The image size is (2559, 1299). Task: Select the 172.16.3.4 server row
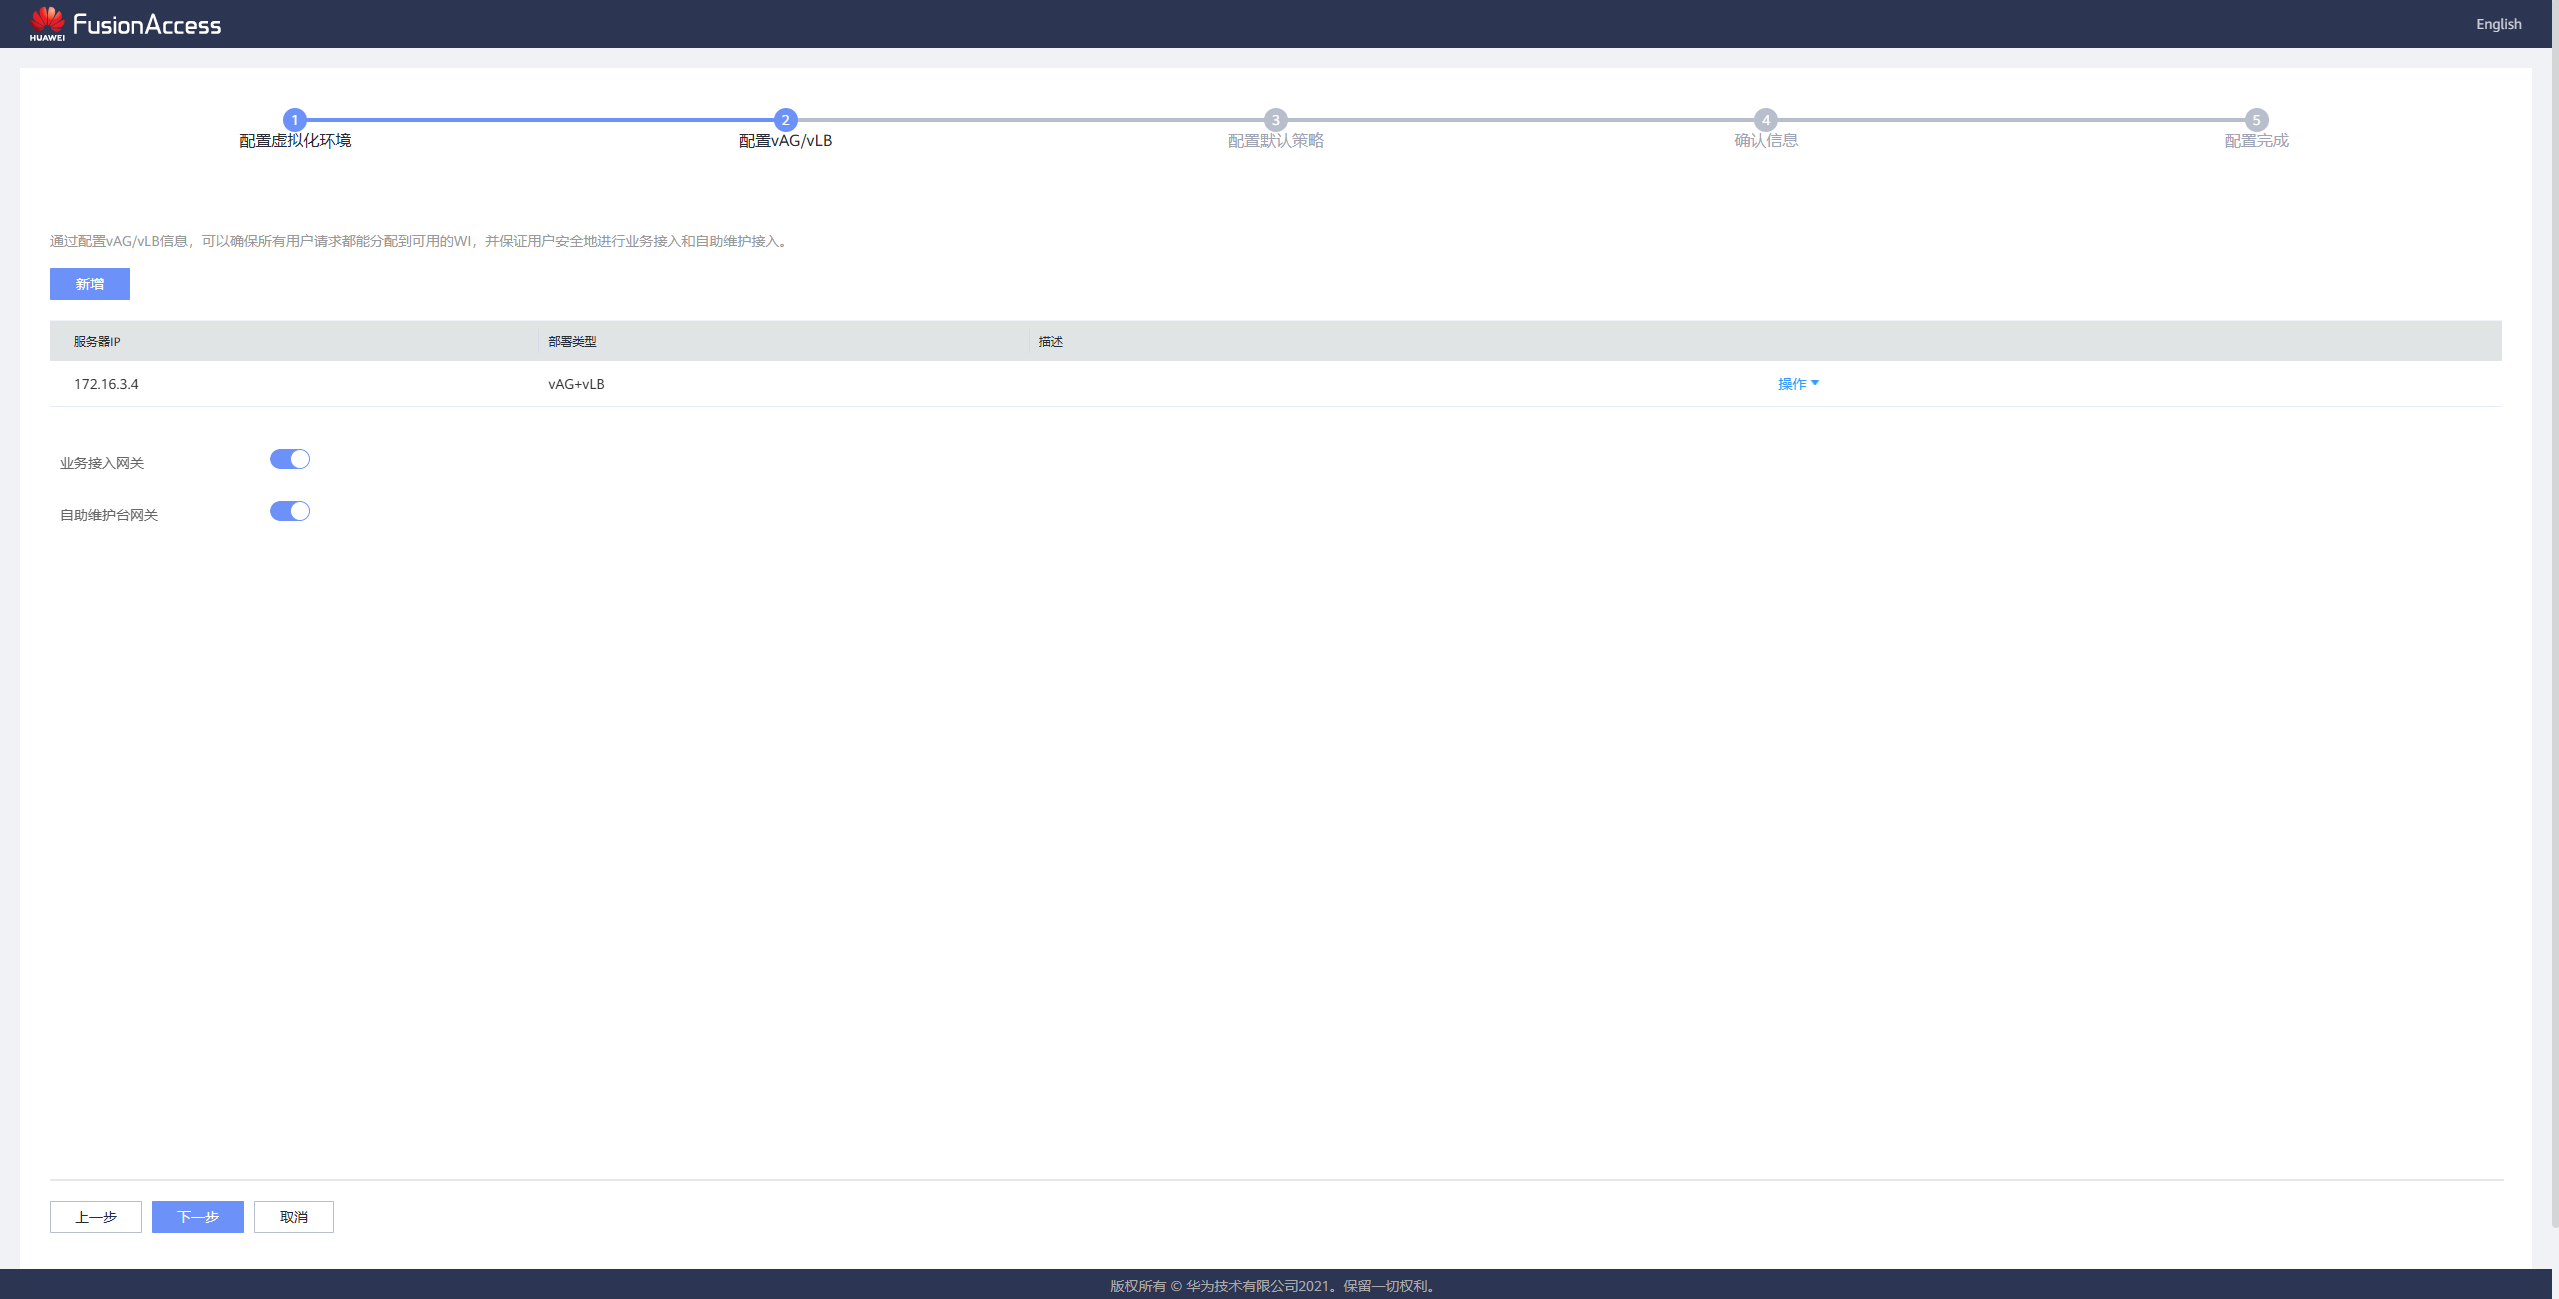pyautogui.click(x=1276, y=384)
